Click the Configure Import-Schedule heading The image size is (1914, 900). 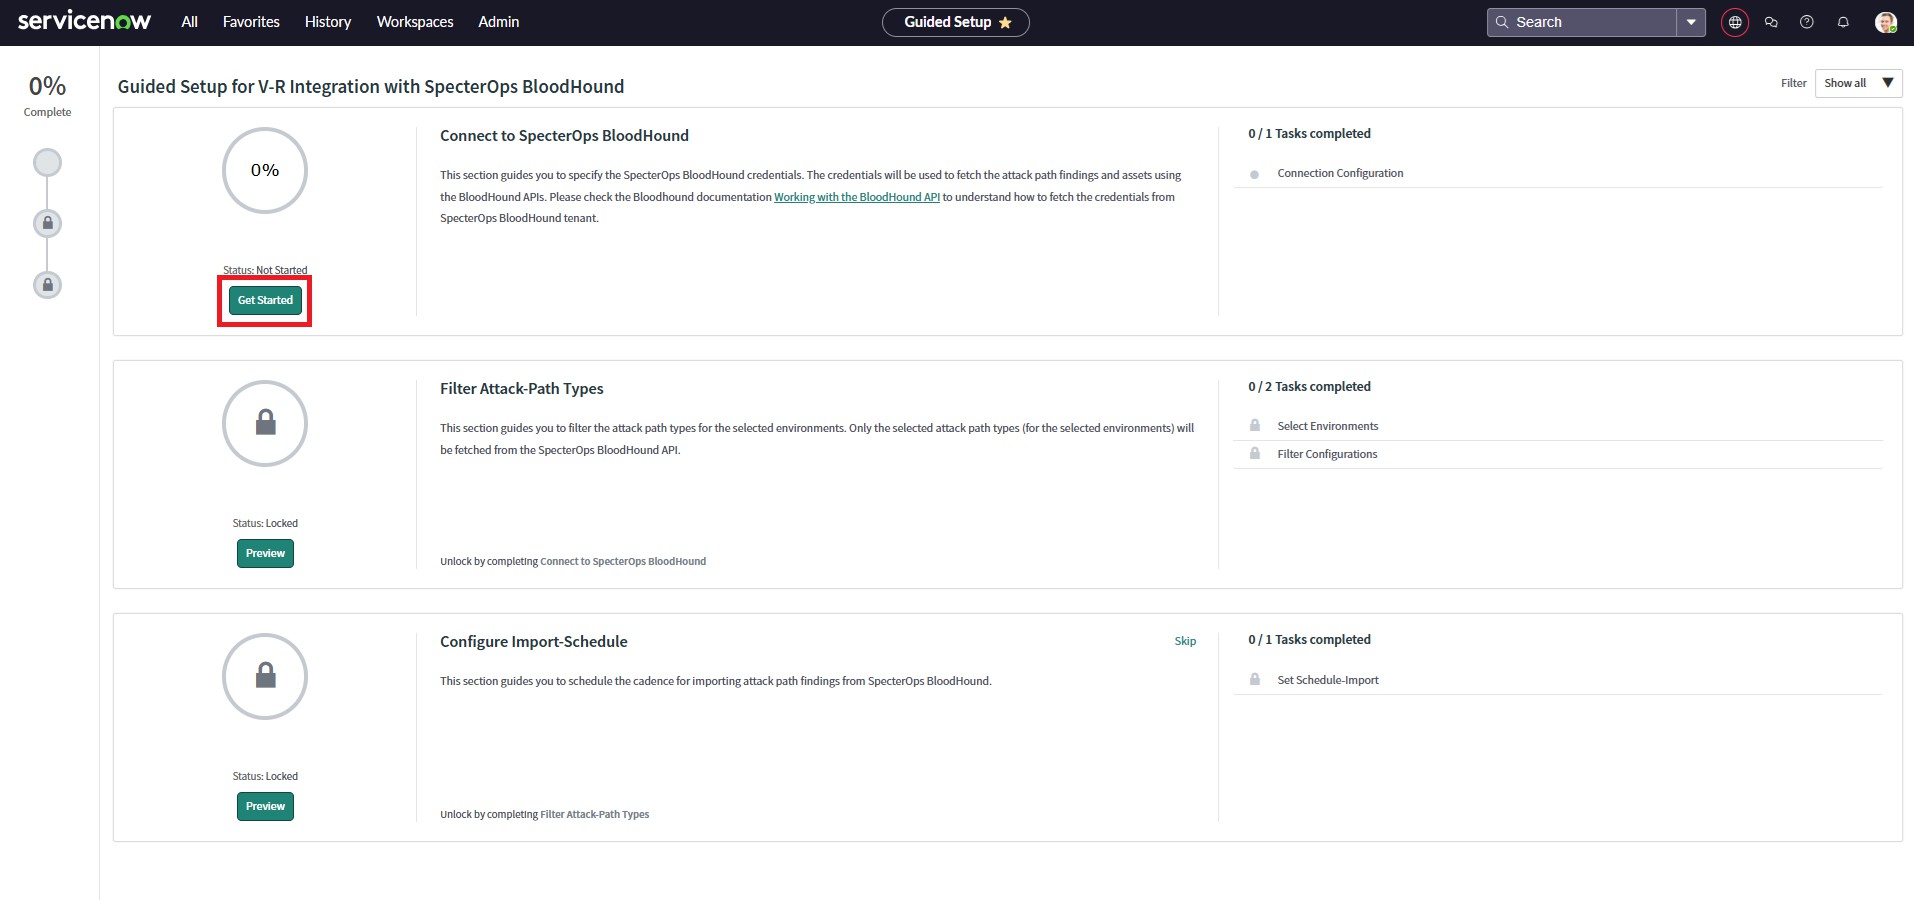(534, 642)
